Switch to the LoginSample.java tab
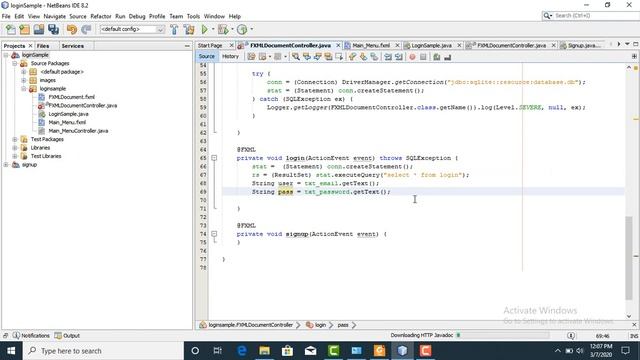Screen dimensions: 640x360 click(431, 45)
